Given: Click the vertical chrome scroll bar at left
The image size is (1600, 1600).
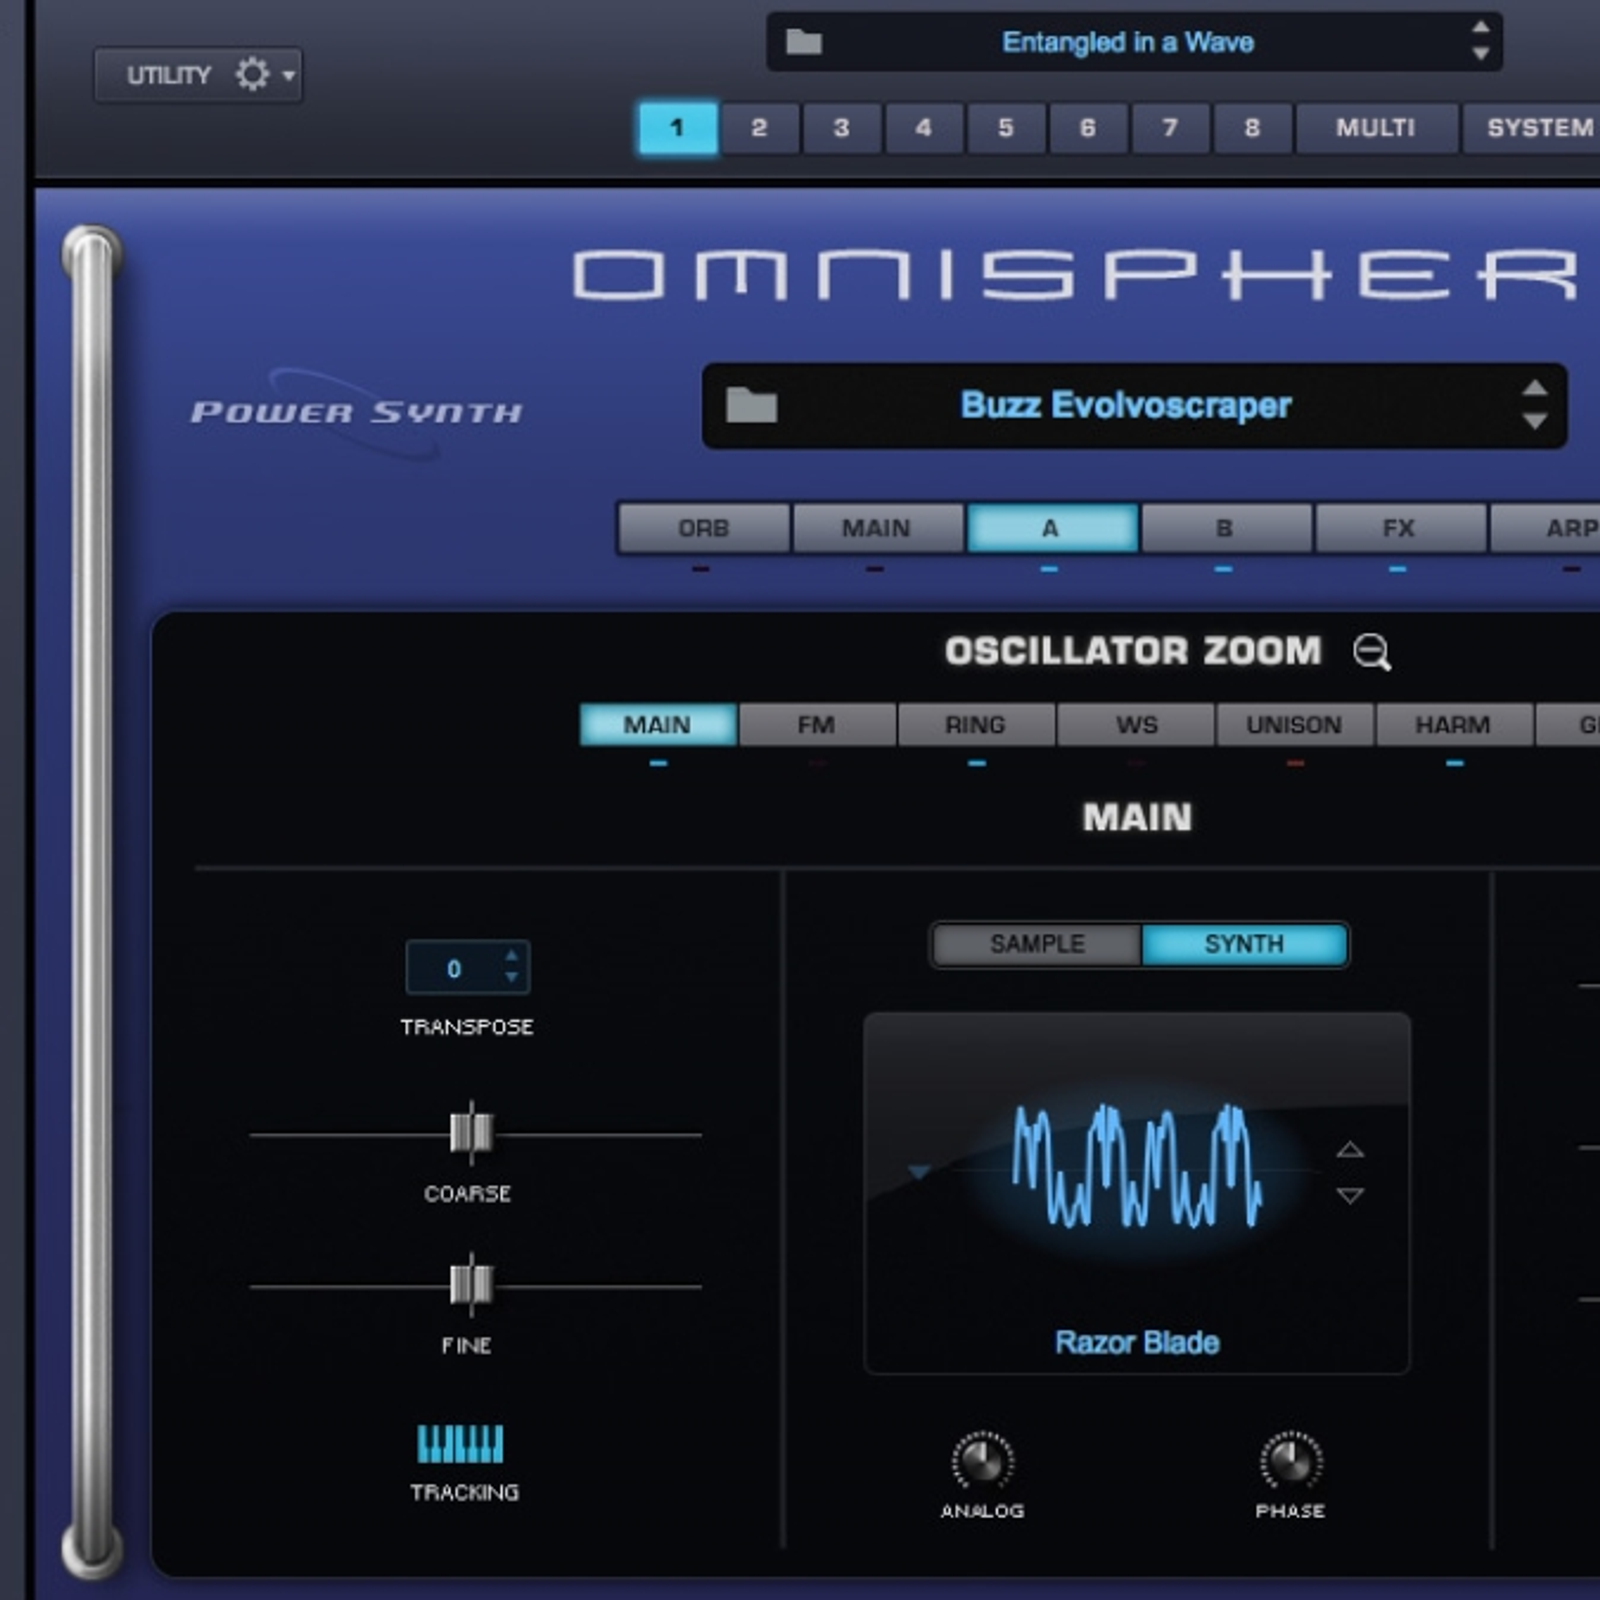Looking at the screenshot, I should point(92,900).
